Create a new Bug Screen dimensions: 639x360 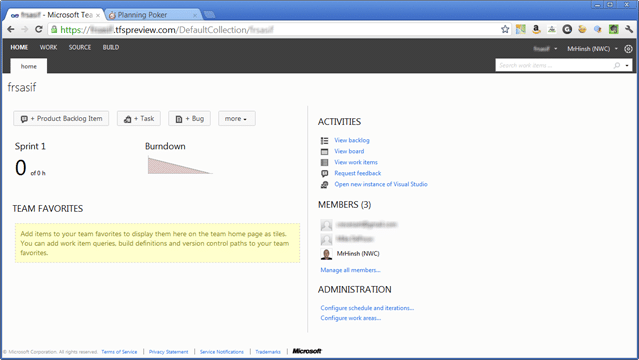189,119
